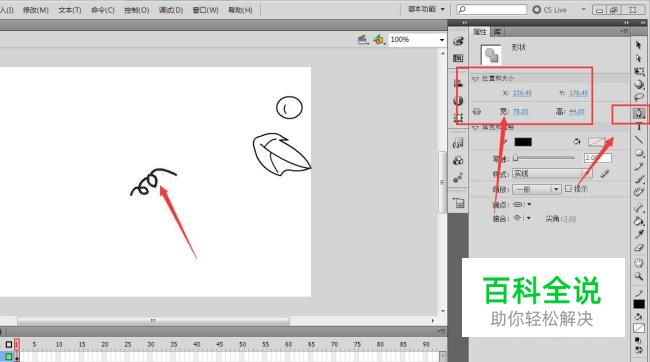Open the 修改(M) menu

[x=36, y=10]
